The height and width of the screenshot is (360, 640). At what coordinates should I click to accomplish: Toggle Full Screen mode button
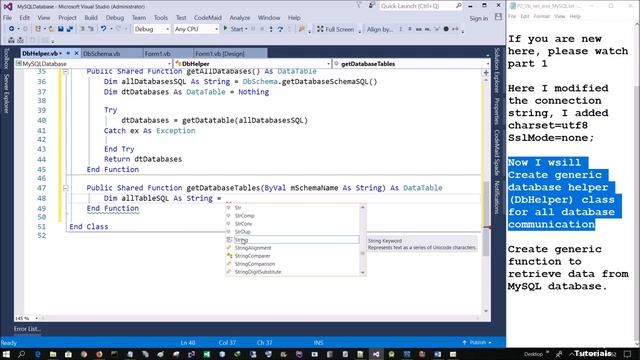336,29
